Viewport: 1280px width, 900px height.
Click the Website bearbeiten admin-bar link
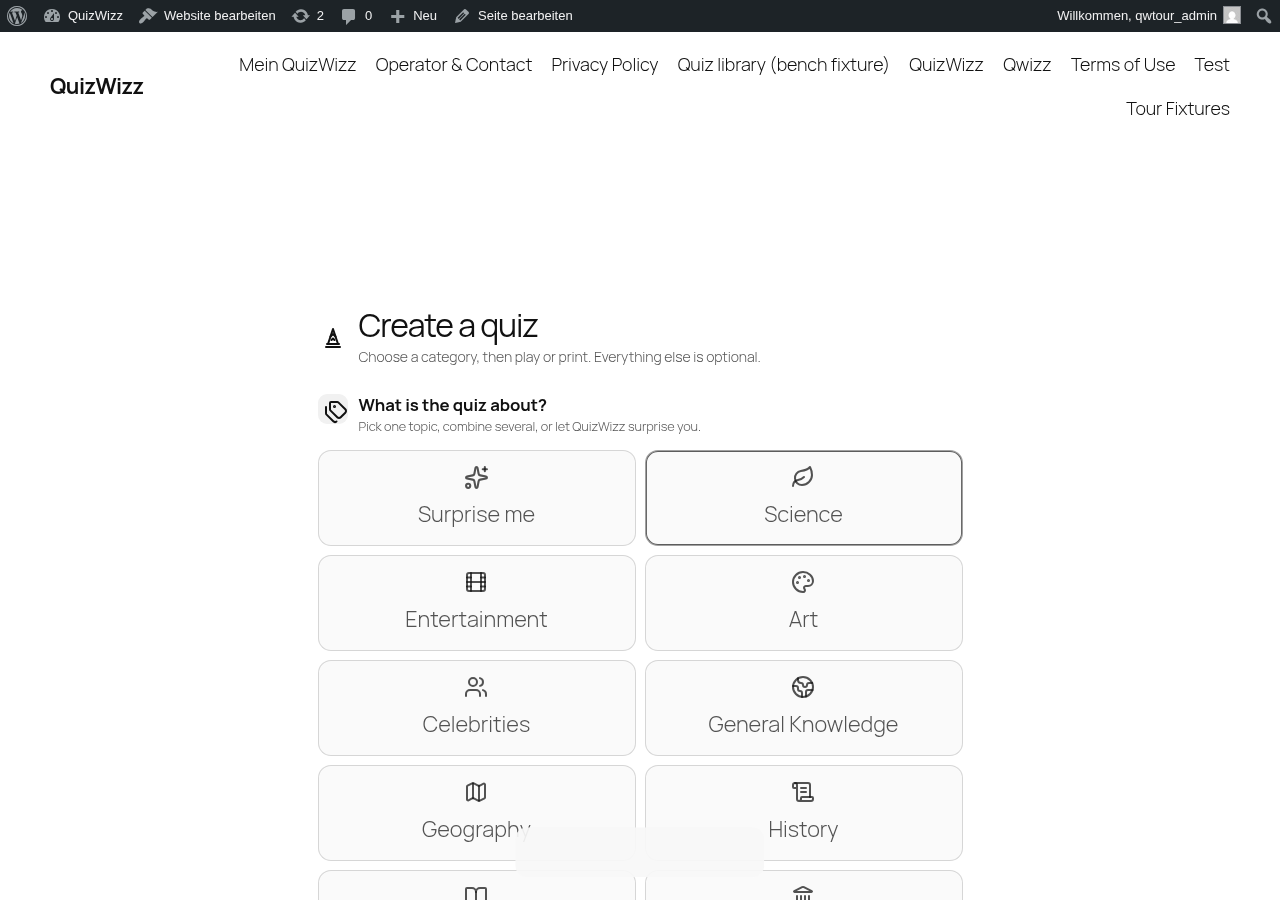click(207, 16)
